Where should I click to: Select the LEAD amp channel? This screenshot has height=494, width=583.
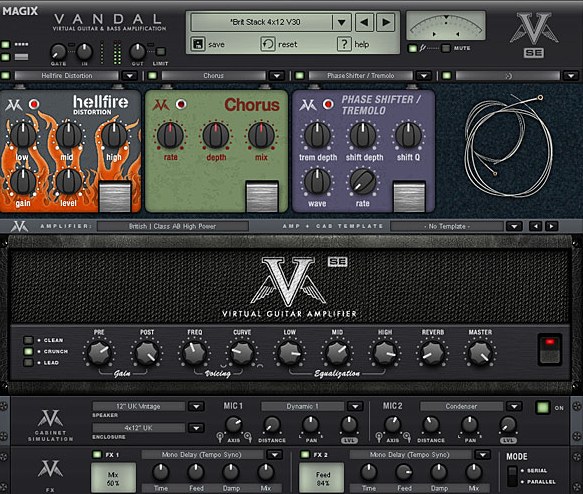tap(28, 362)
